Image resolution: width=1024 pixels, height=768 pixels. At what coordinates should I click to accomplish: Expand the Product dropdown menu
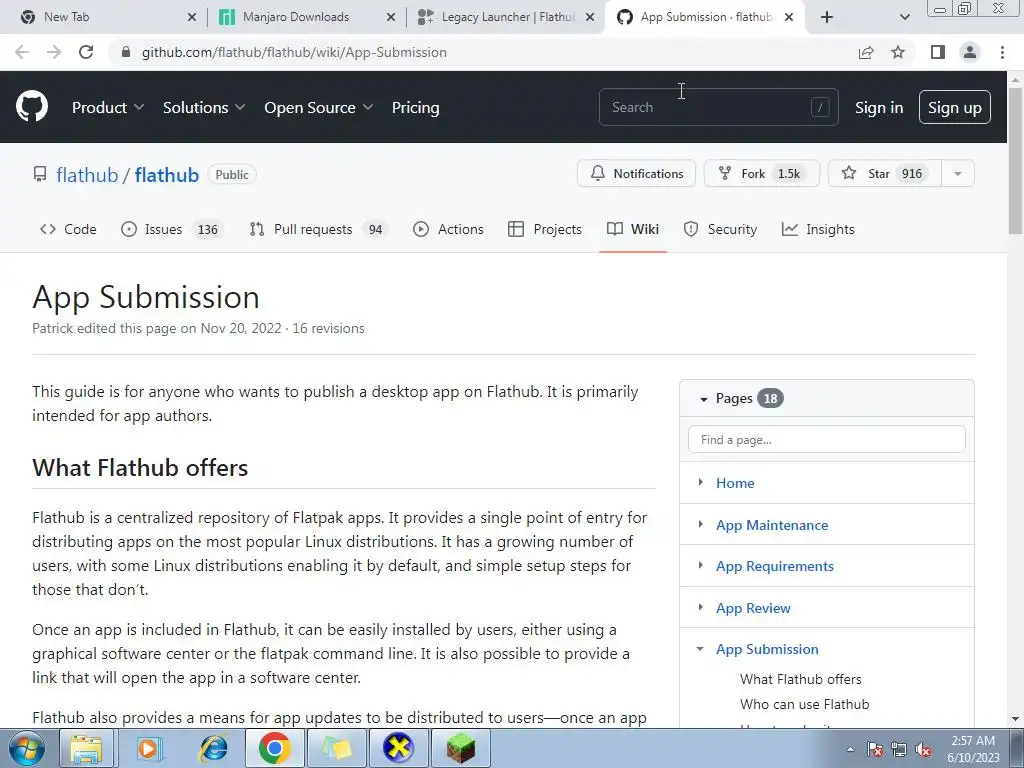point(108,108)
